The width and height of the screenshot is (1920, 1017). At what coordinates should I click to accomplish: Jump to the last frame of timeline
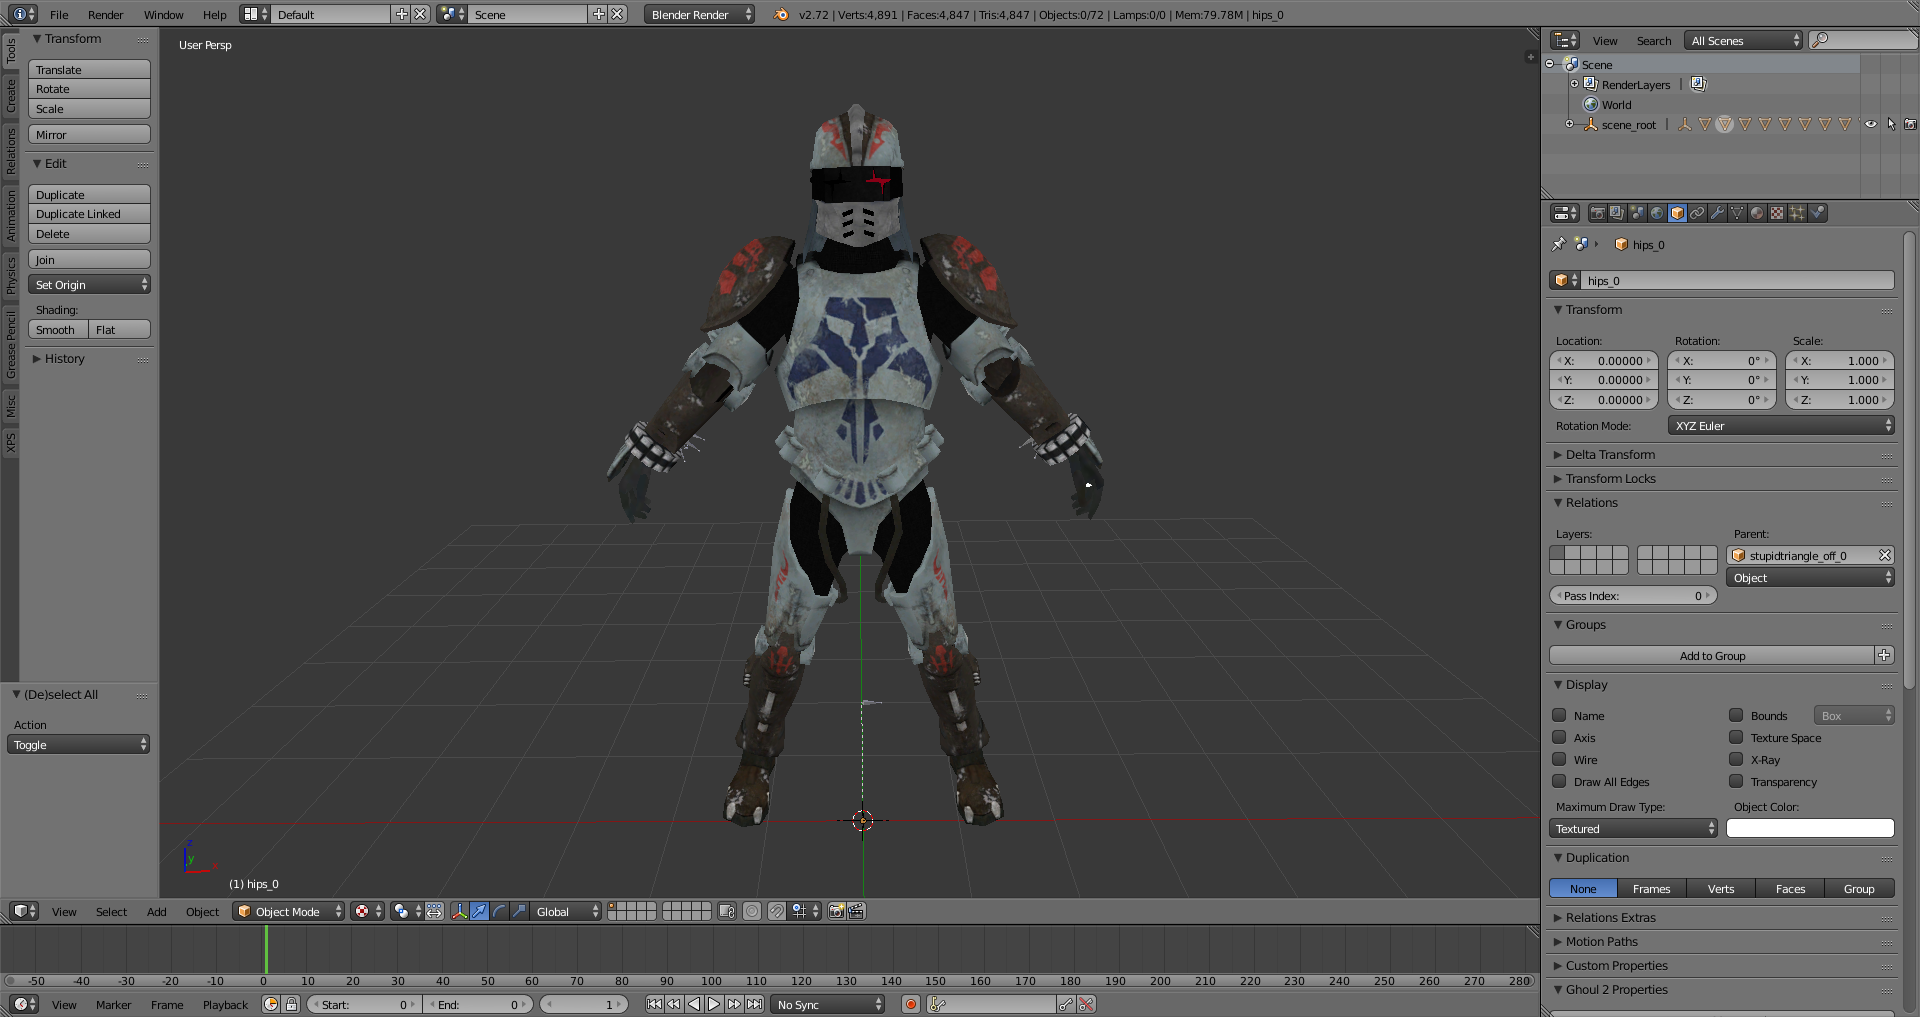(754, 1004)
